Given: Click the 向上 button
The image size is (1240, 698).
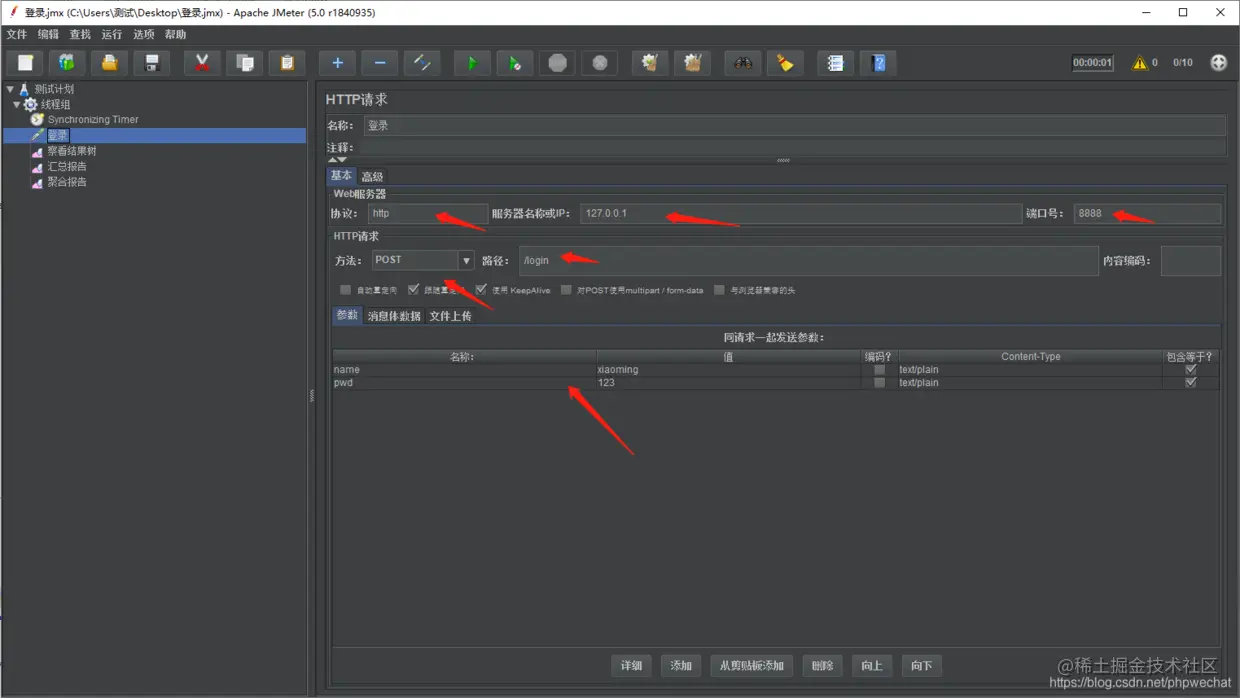Looking at the screenshot, I should click(872, 666).
